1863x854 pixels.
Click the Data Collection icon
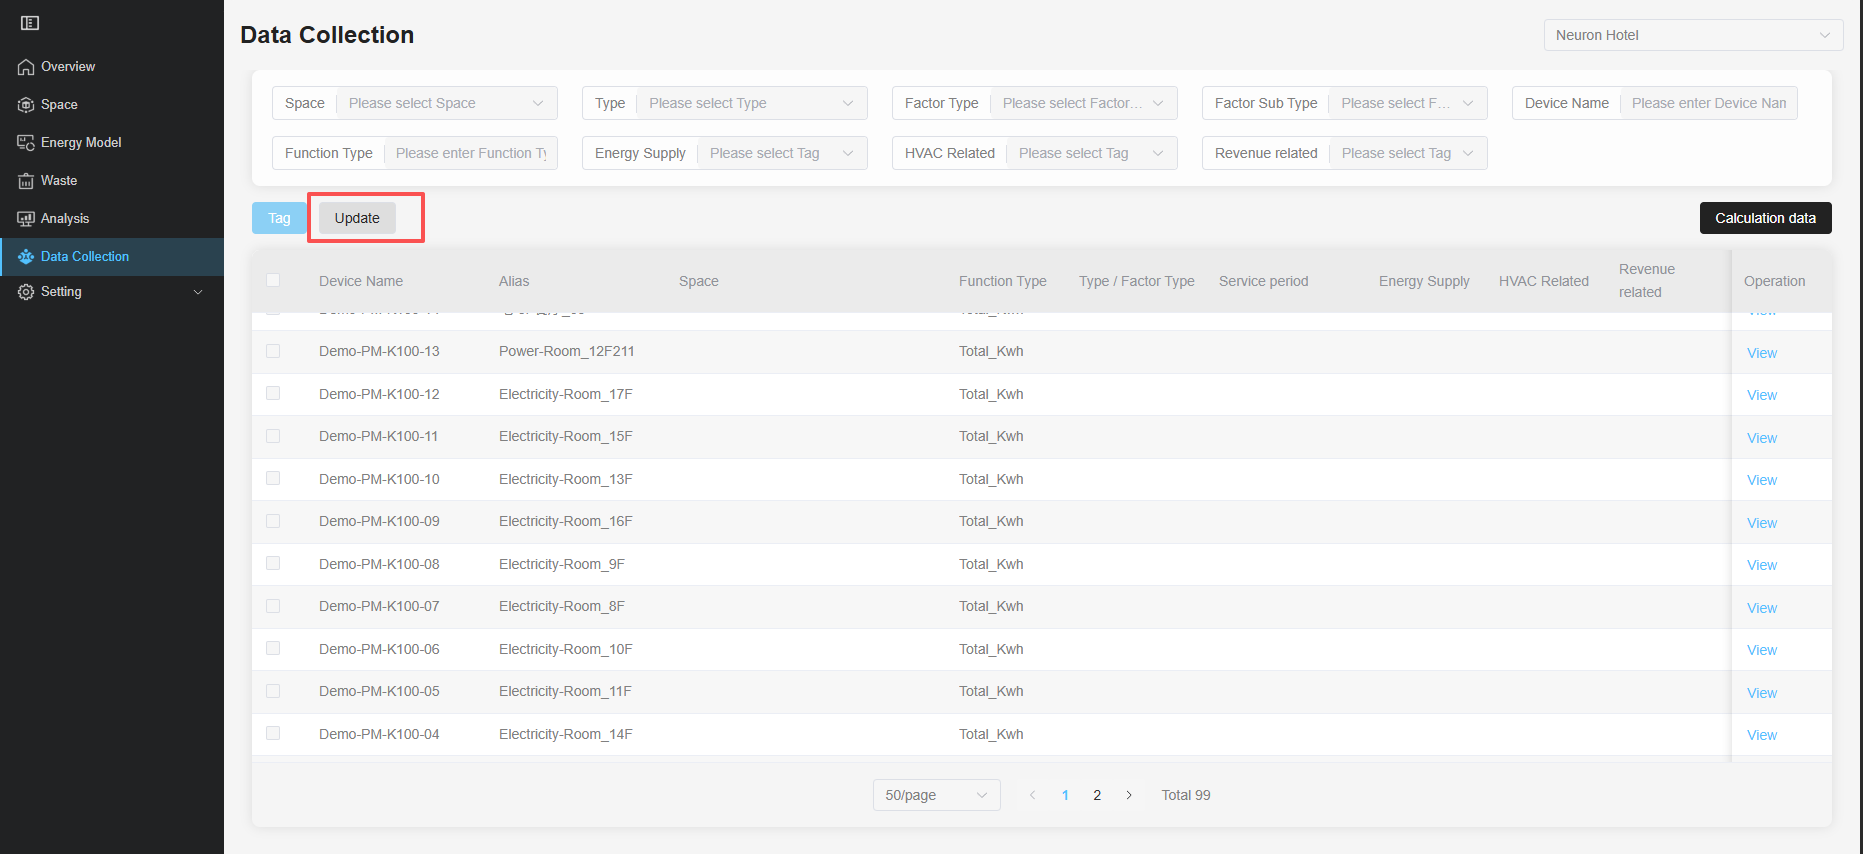pos(26,257)
